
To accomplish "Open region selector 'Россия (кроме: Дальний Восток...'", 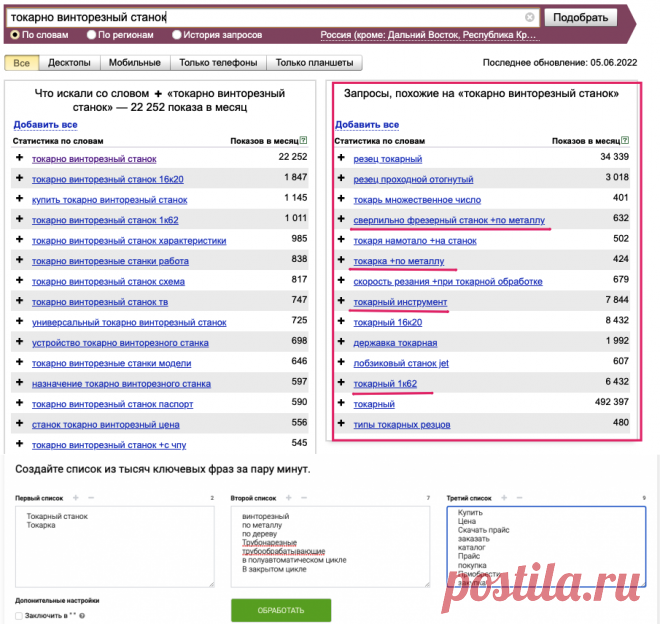I will pos(428,35).
